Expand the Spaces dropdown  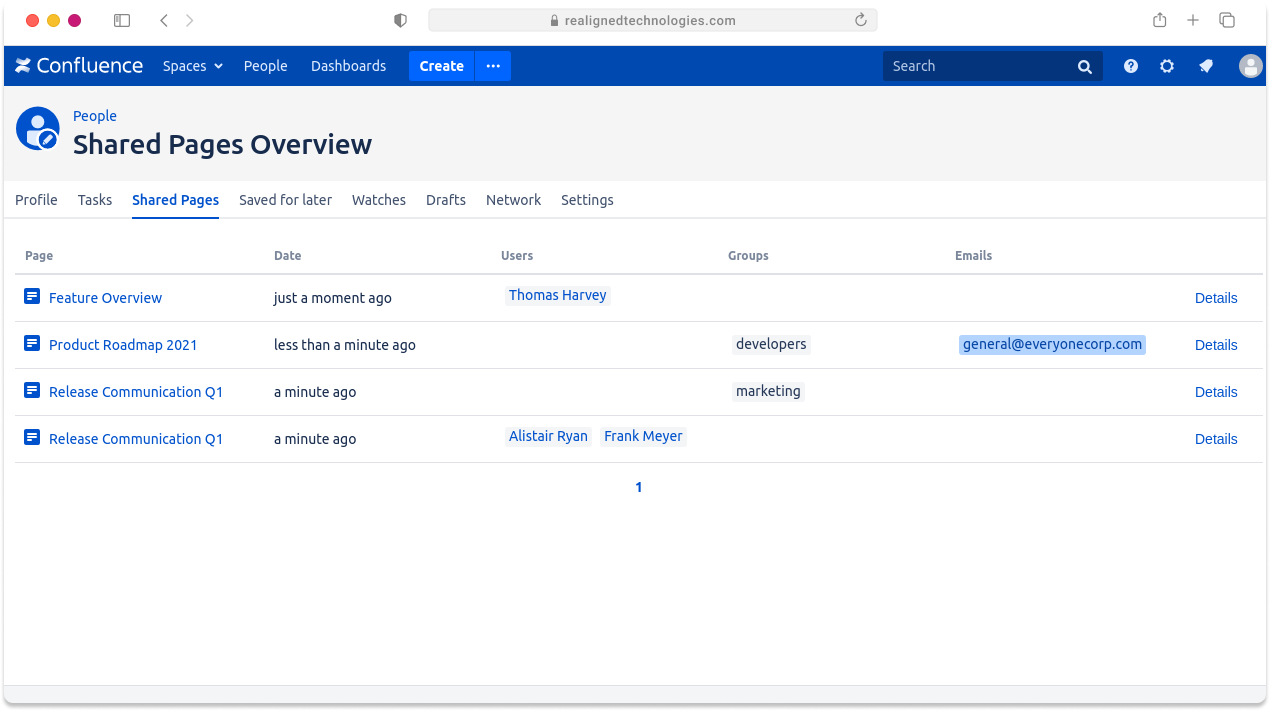click(192, 66)
